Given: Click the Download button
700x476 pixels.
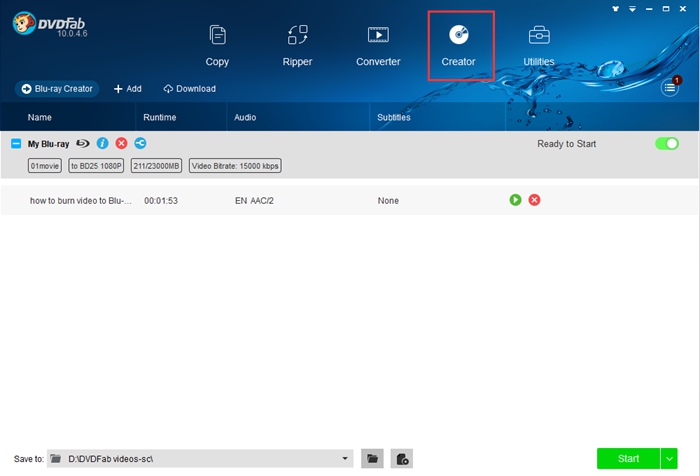Looking at the screenshot, I should coord(189,89).
